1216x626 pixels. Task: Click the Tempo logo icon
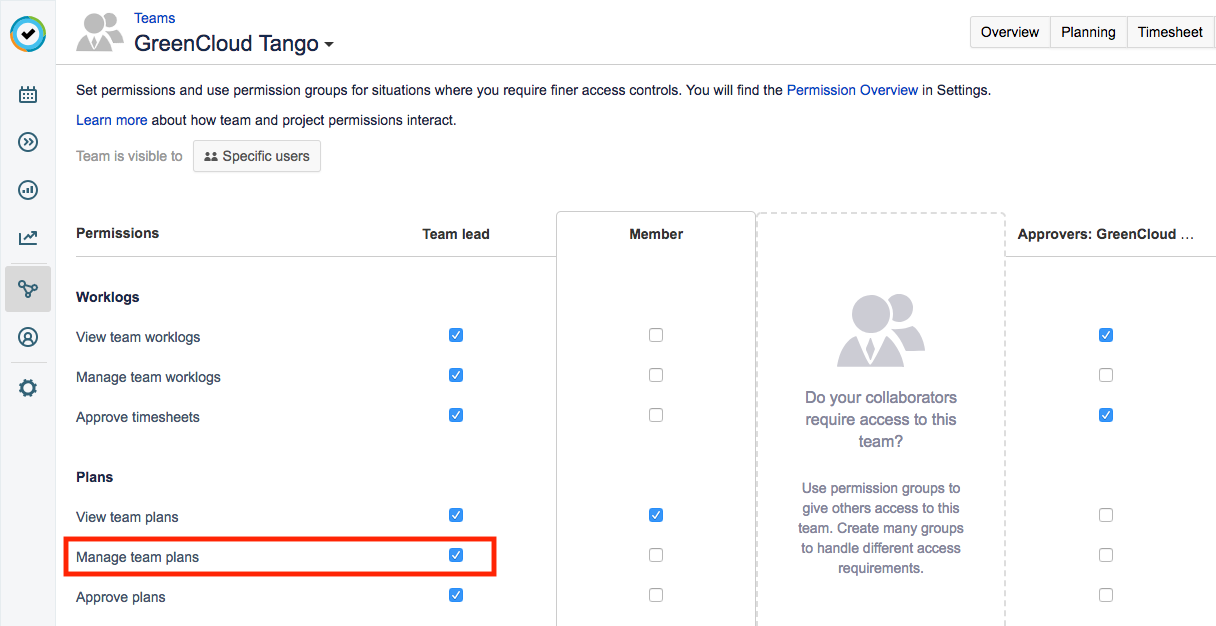[27, 34]
